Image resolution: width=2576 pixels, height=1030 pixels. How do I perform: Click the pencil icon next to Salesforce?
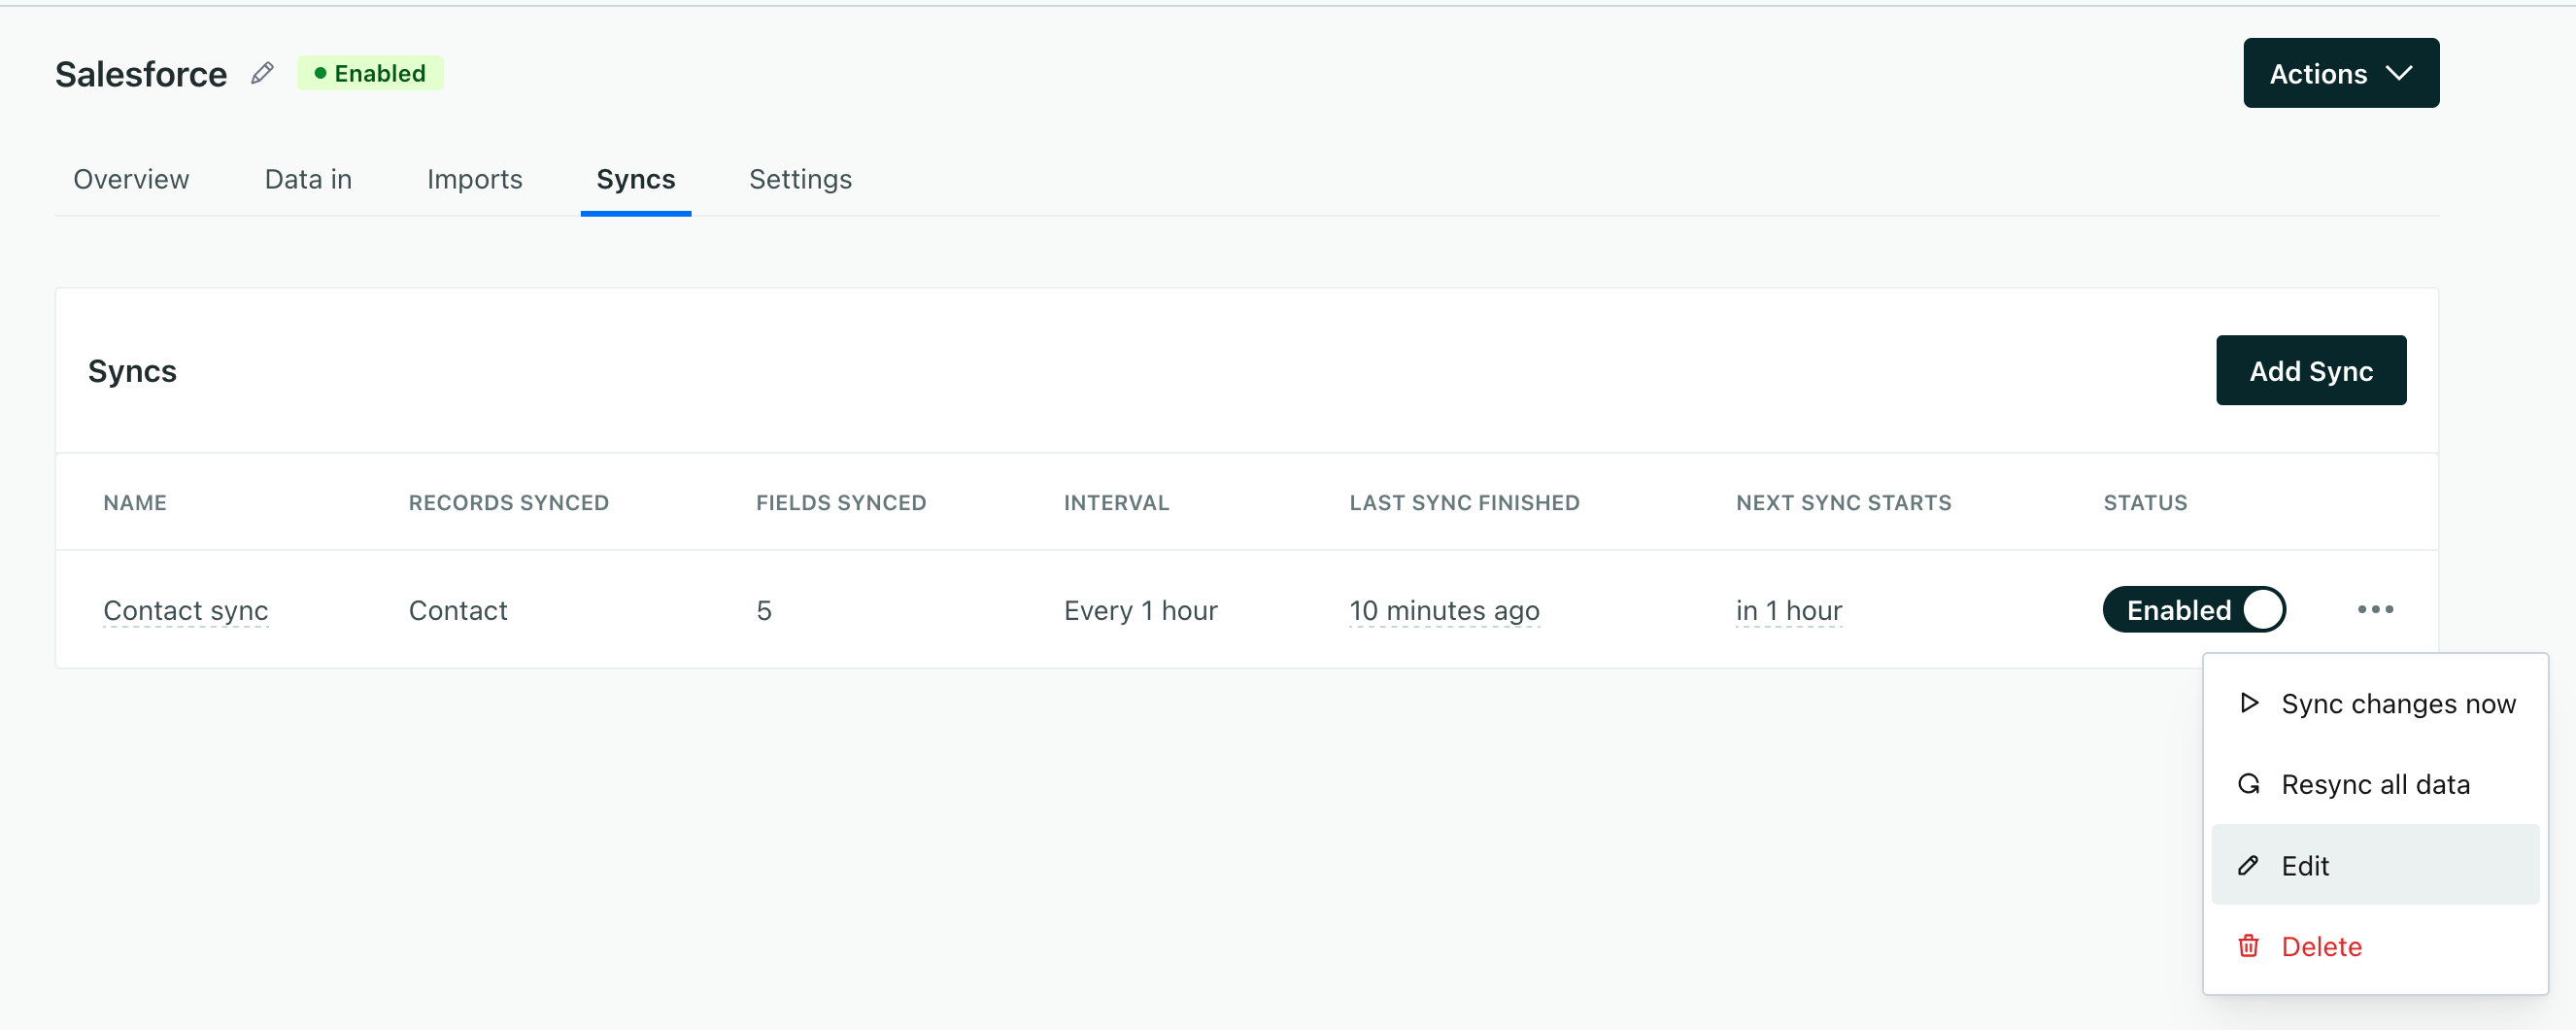click(x=262, y=73)
